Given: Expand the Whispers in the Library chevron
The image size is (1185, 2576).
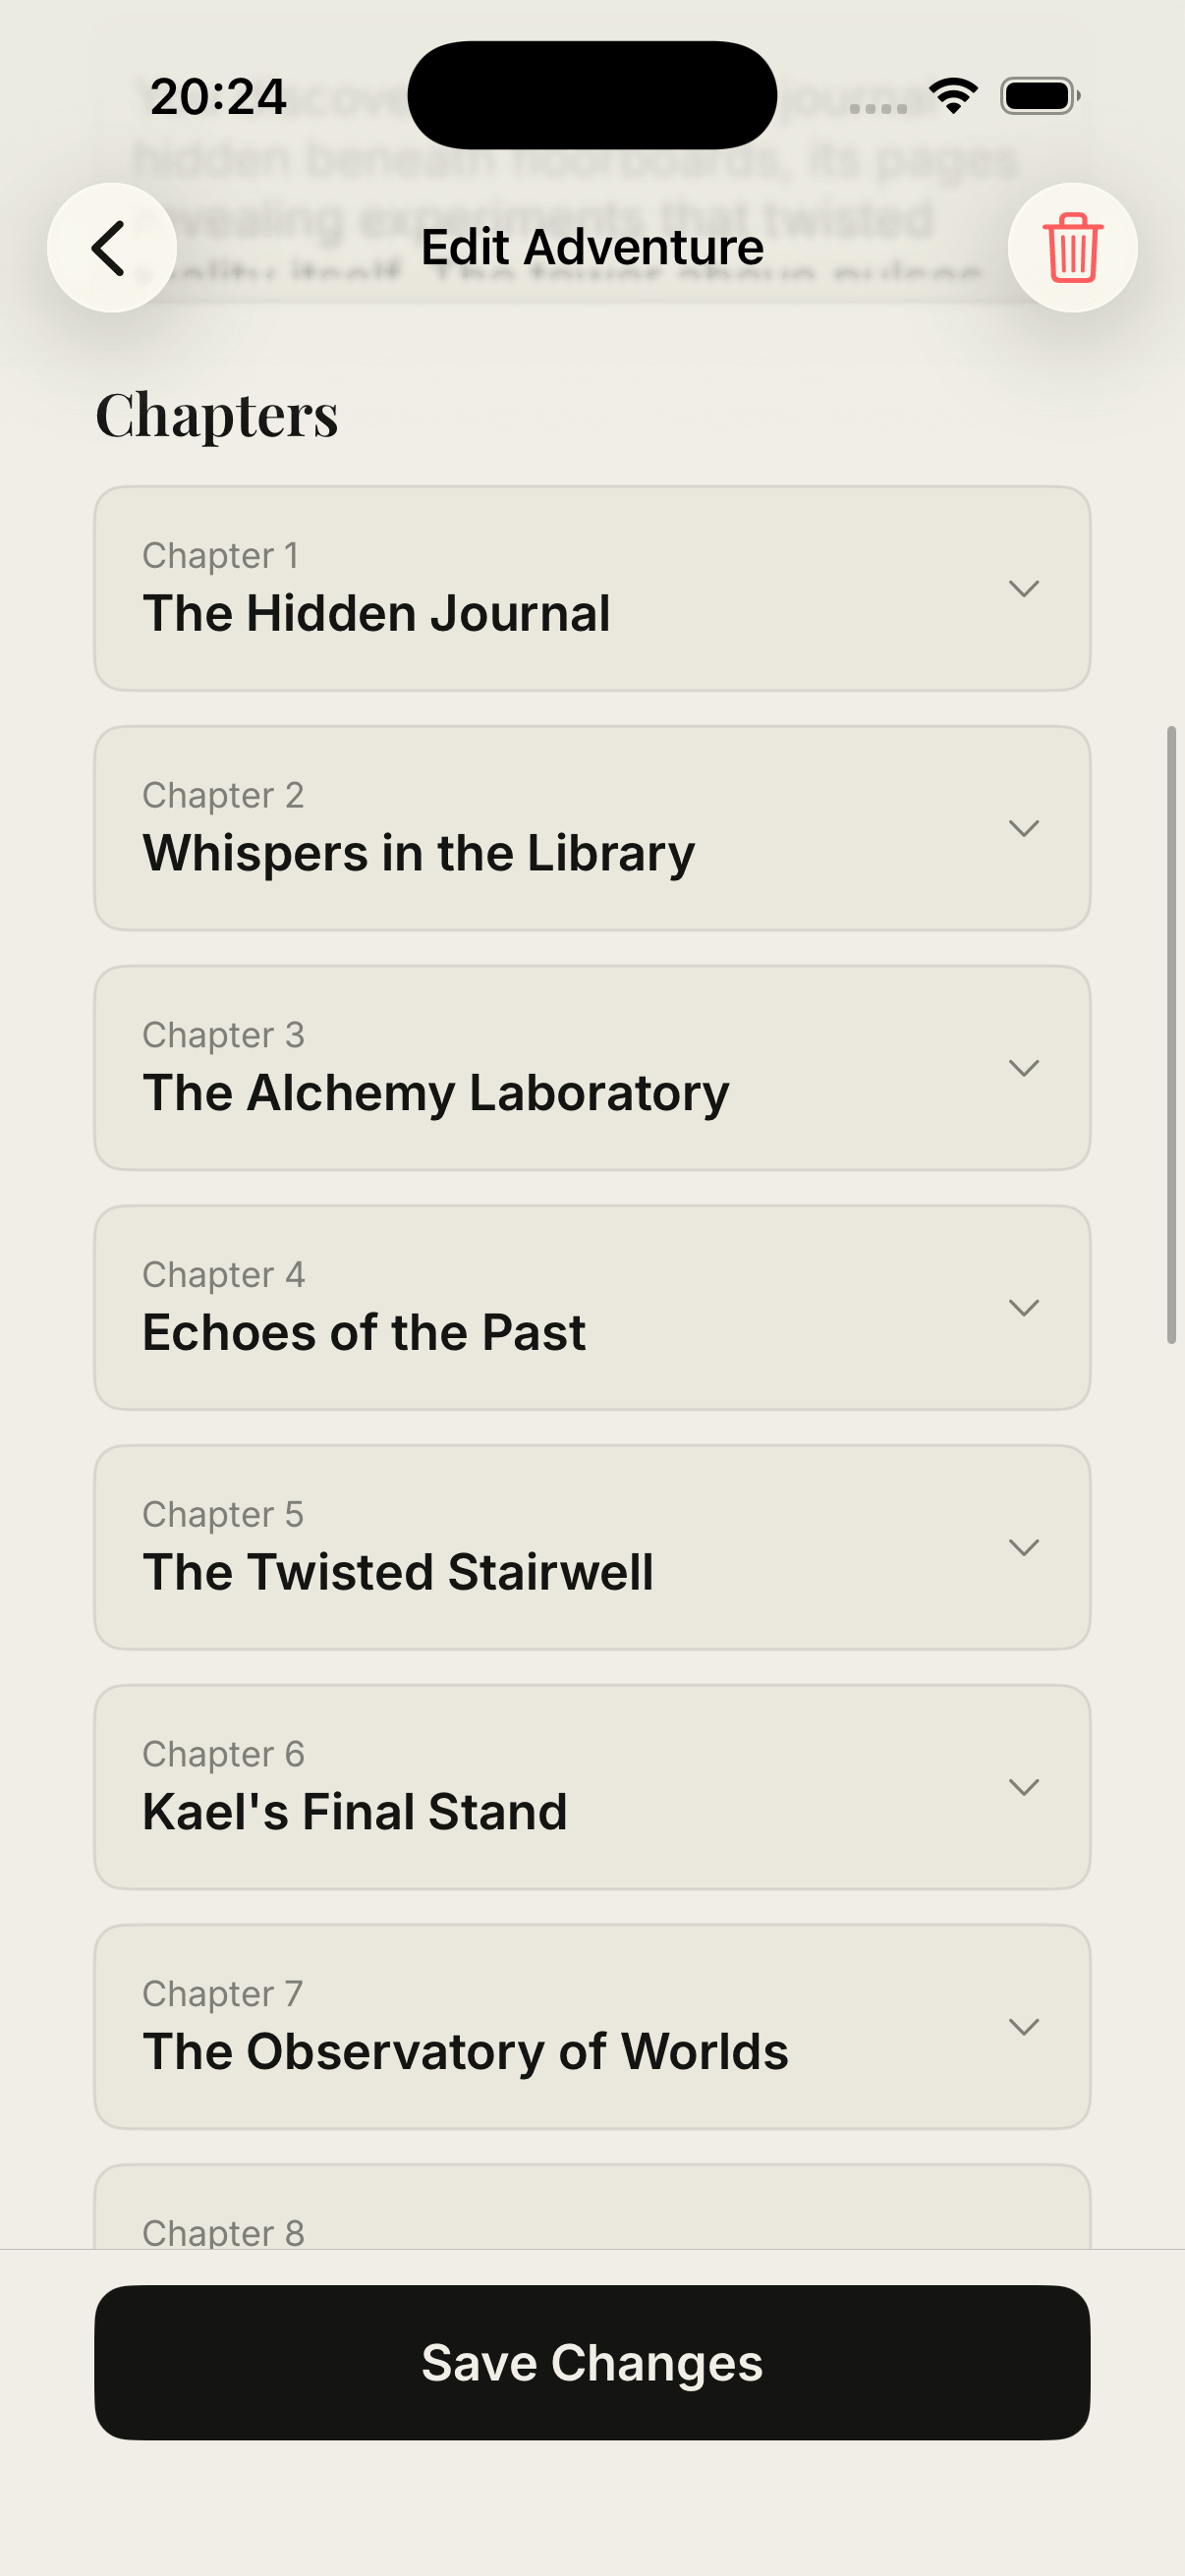Looking at the screenshot, I should [x=1023, y=828].
